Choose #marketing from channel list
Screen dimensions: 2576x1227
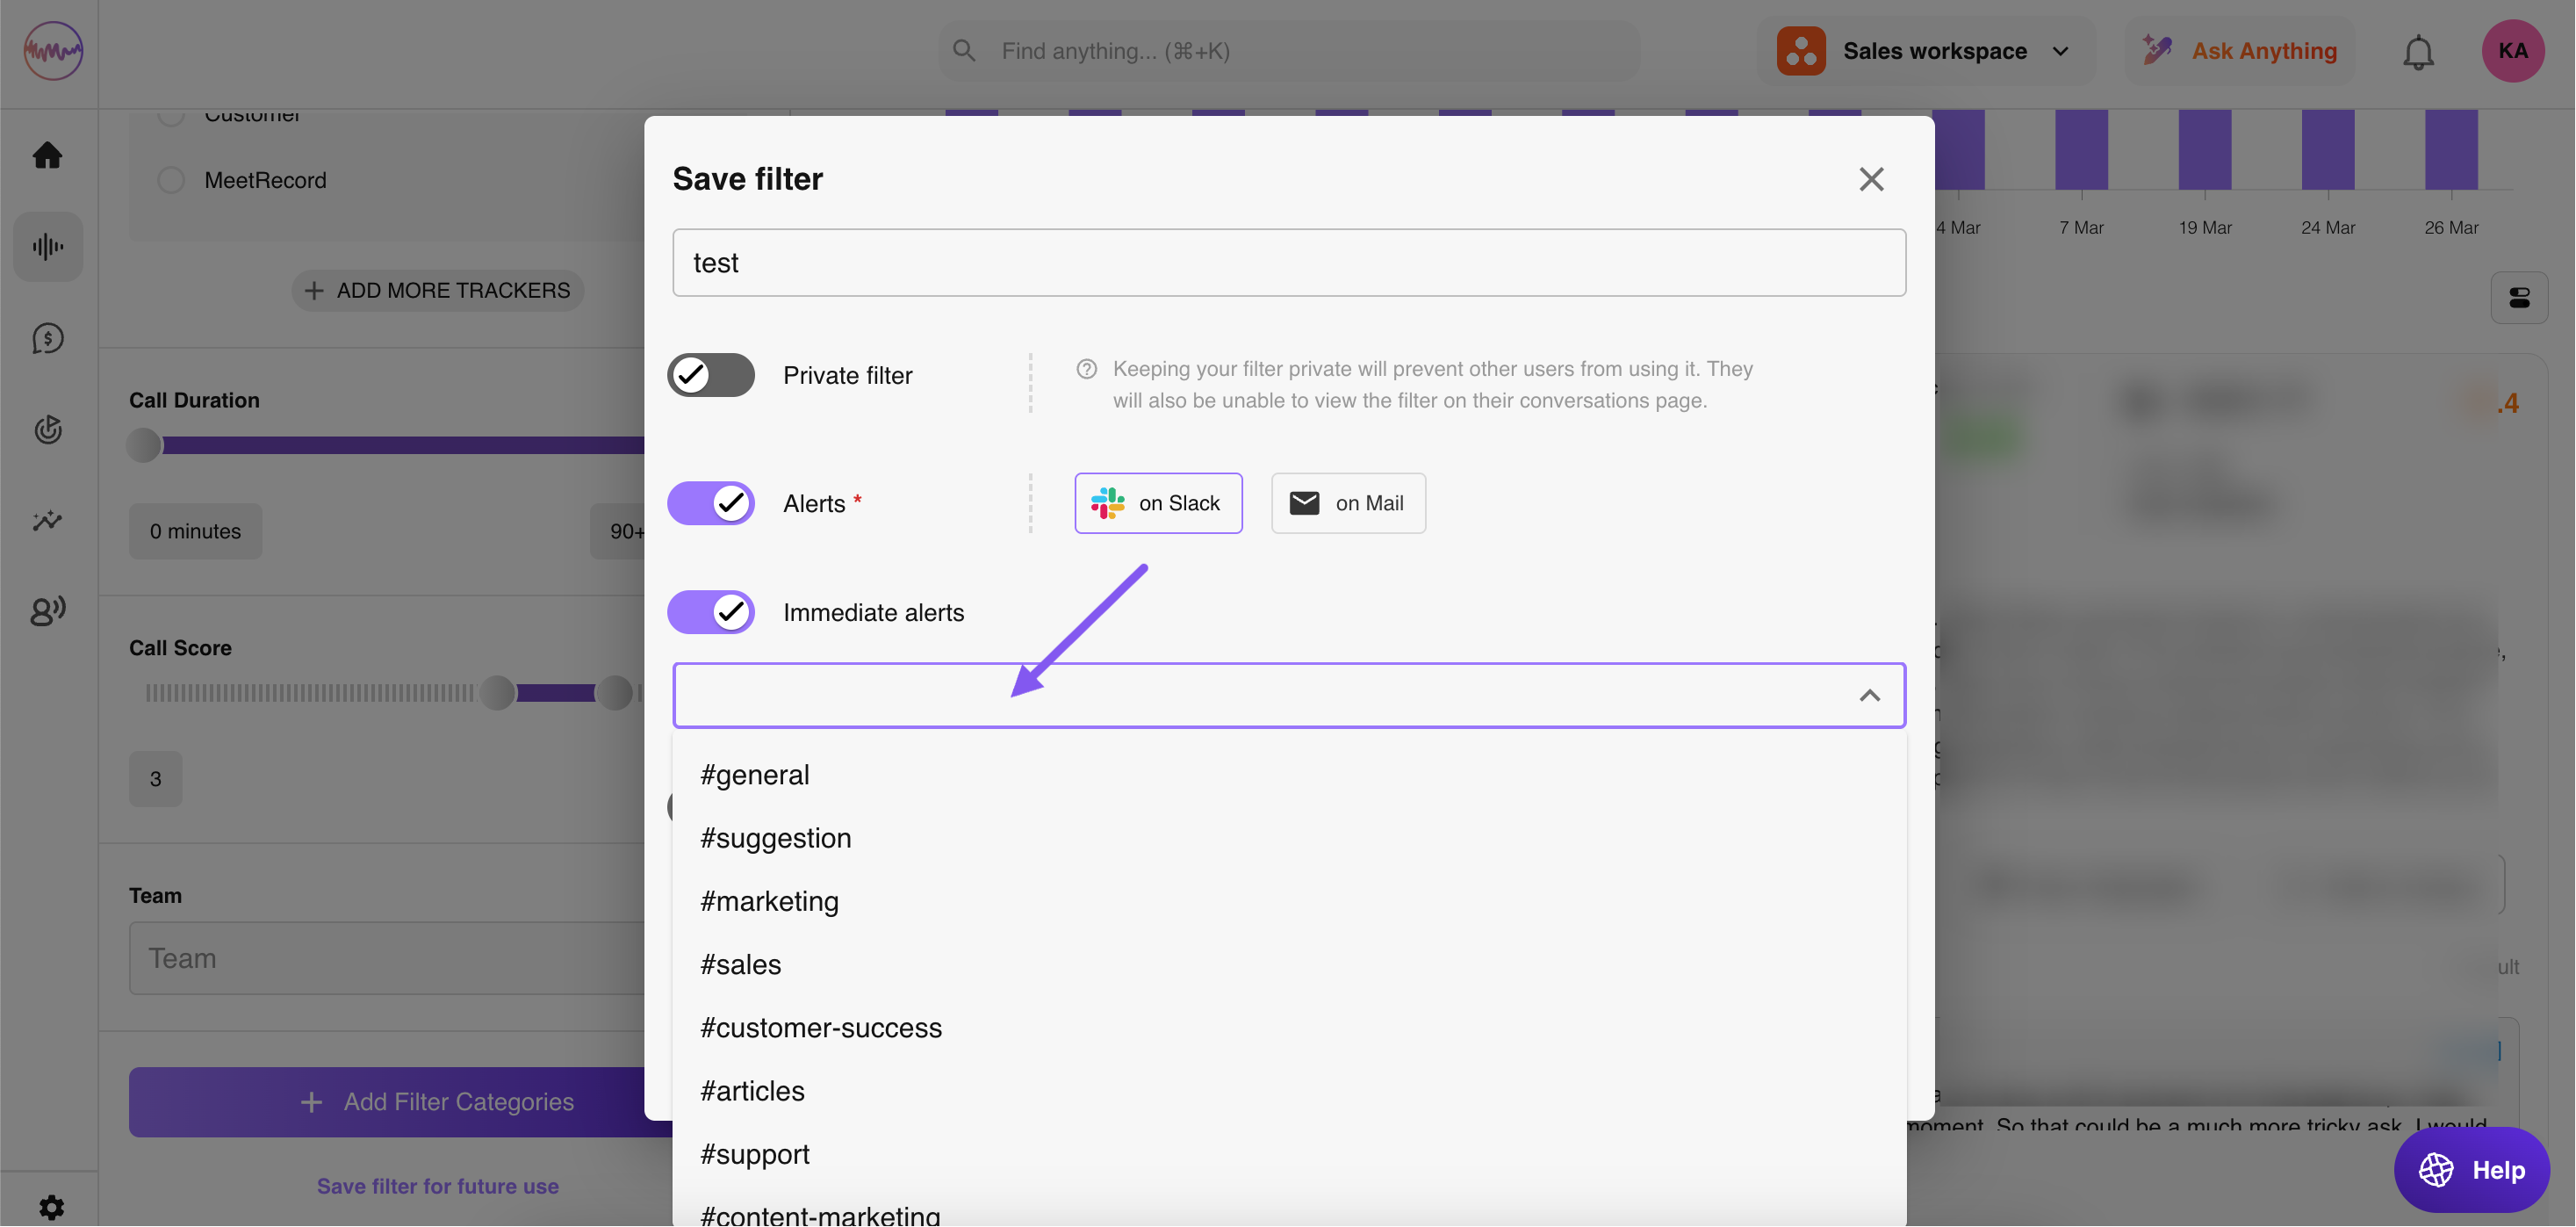[x=769, y=901]
